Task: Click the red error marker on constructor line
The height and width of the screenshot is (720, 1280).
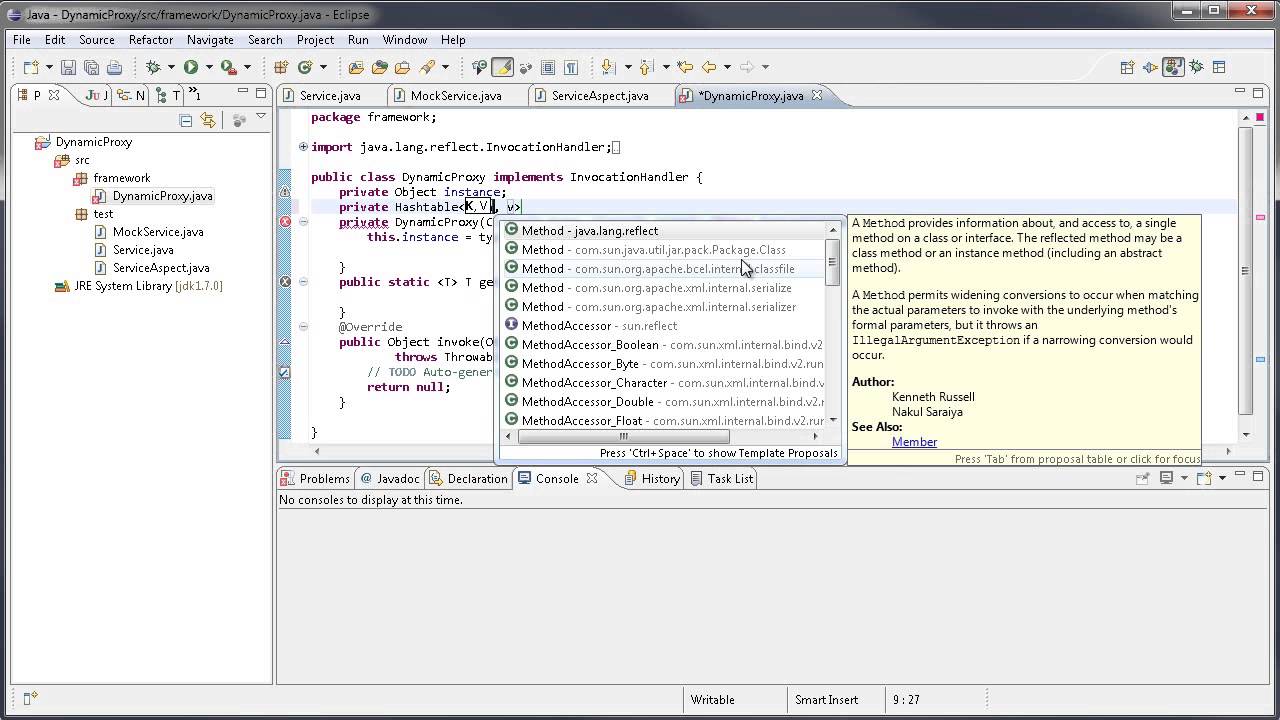Action: coord(285,222)
